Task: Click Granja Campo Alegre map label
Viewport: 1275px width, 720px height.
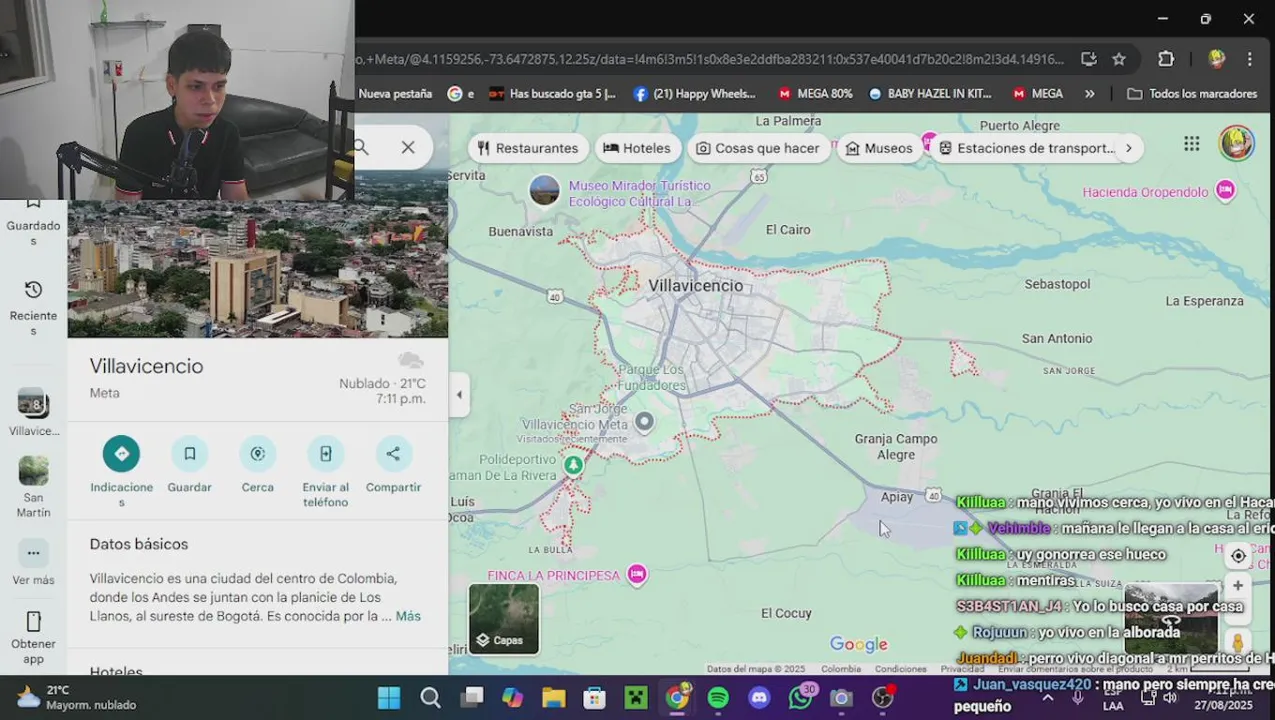Action: pyautogui.click(x=896, y=447)
